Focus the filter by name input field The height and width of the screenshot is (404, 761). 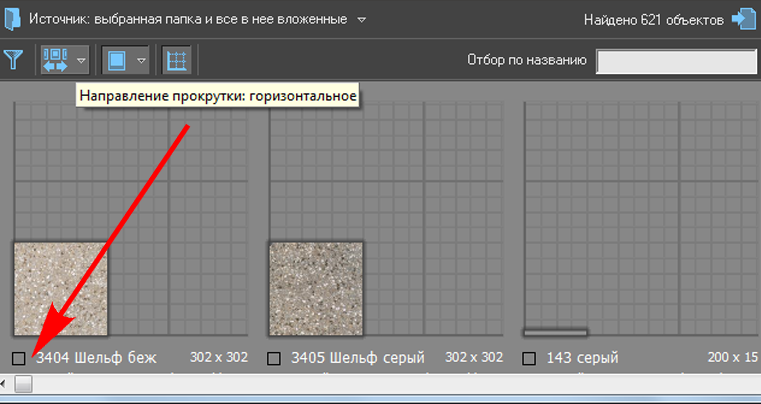pyautogui.click(x=677, y=61)
